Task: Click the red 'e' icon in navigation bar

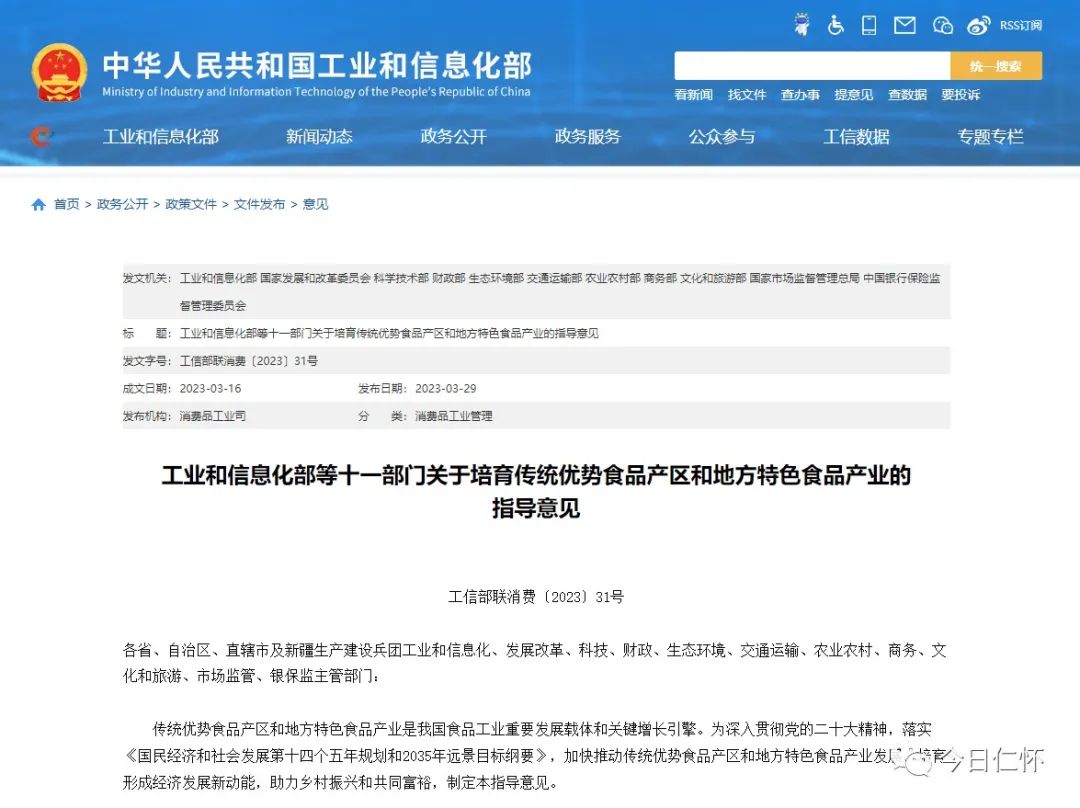Action: point(41,136)
